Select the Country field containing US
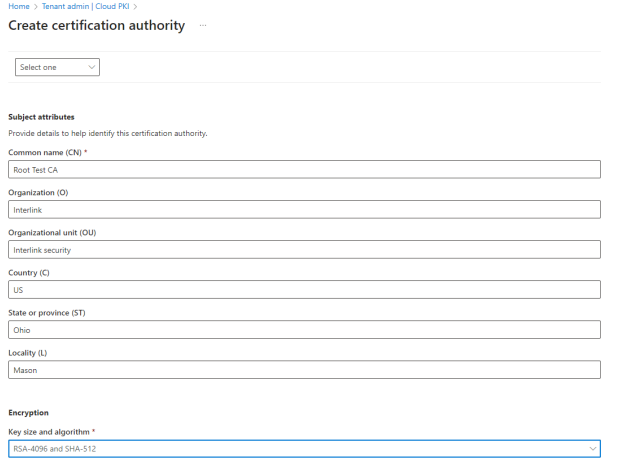The width and height of the screenshot is (625, 476). 304,289
